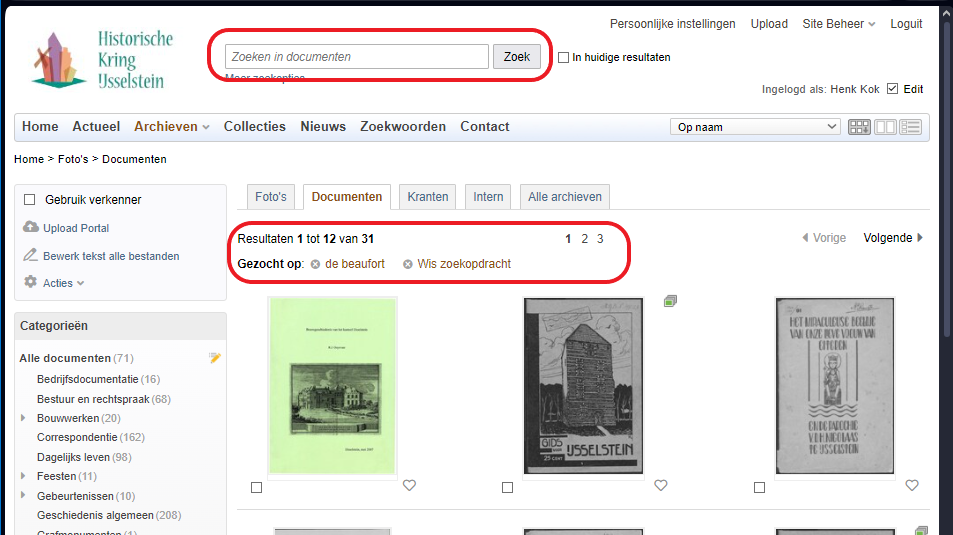Enable 'Gebruik verkenner' checkbox
The height and width of the screenshot is (535, 953).
pyautogui.click(x=29, y=199)
